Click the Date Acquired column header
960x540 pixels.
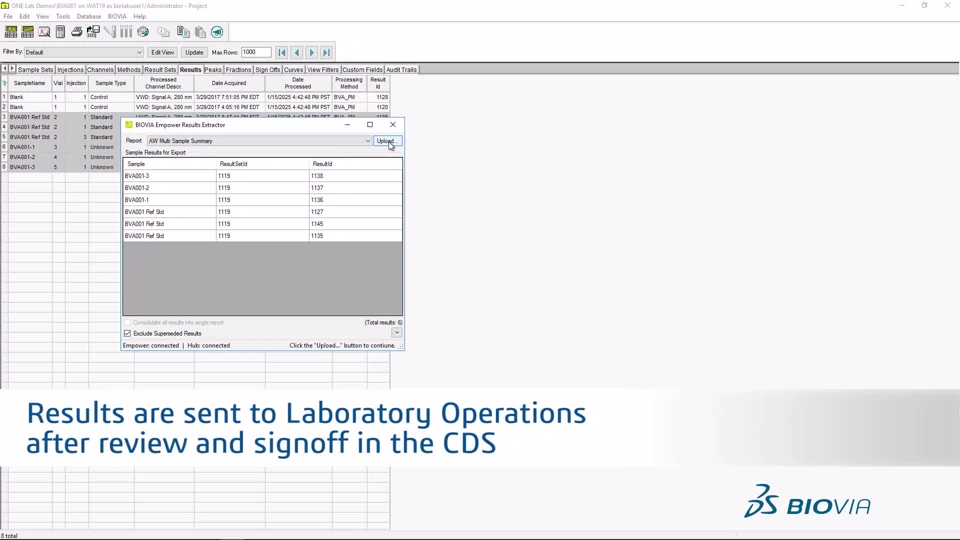pyautogui.click(x=229, y=83)
